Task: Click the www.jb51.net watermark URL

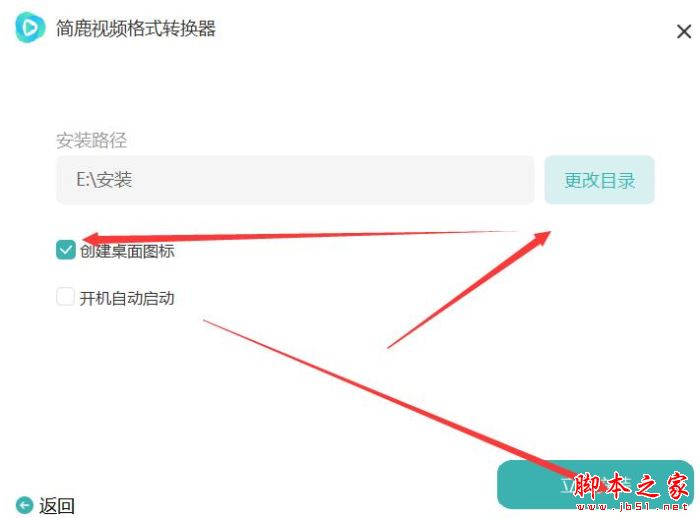Action: pyautogui.click(x=632, y=506)
